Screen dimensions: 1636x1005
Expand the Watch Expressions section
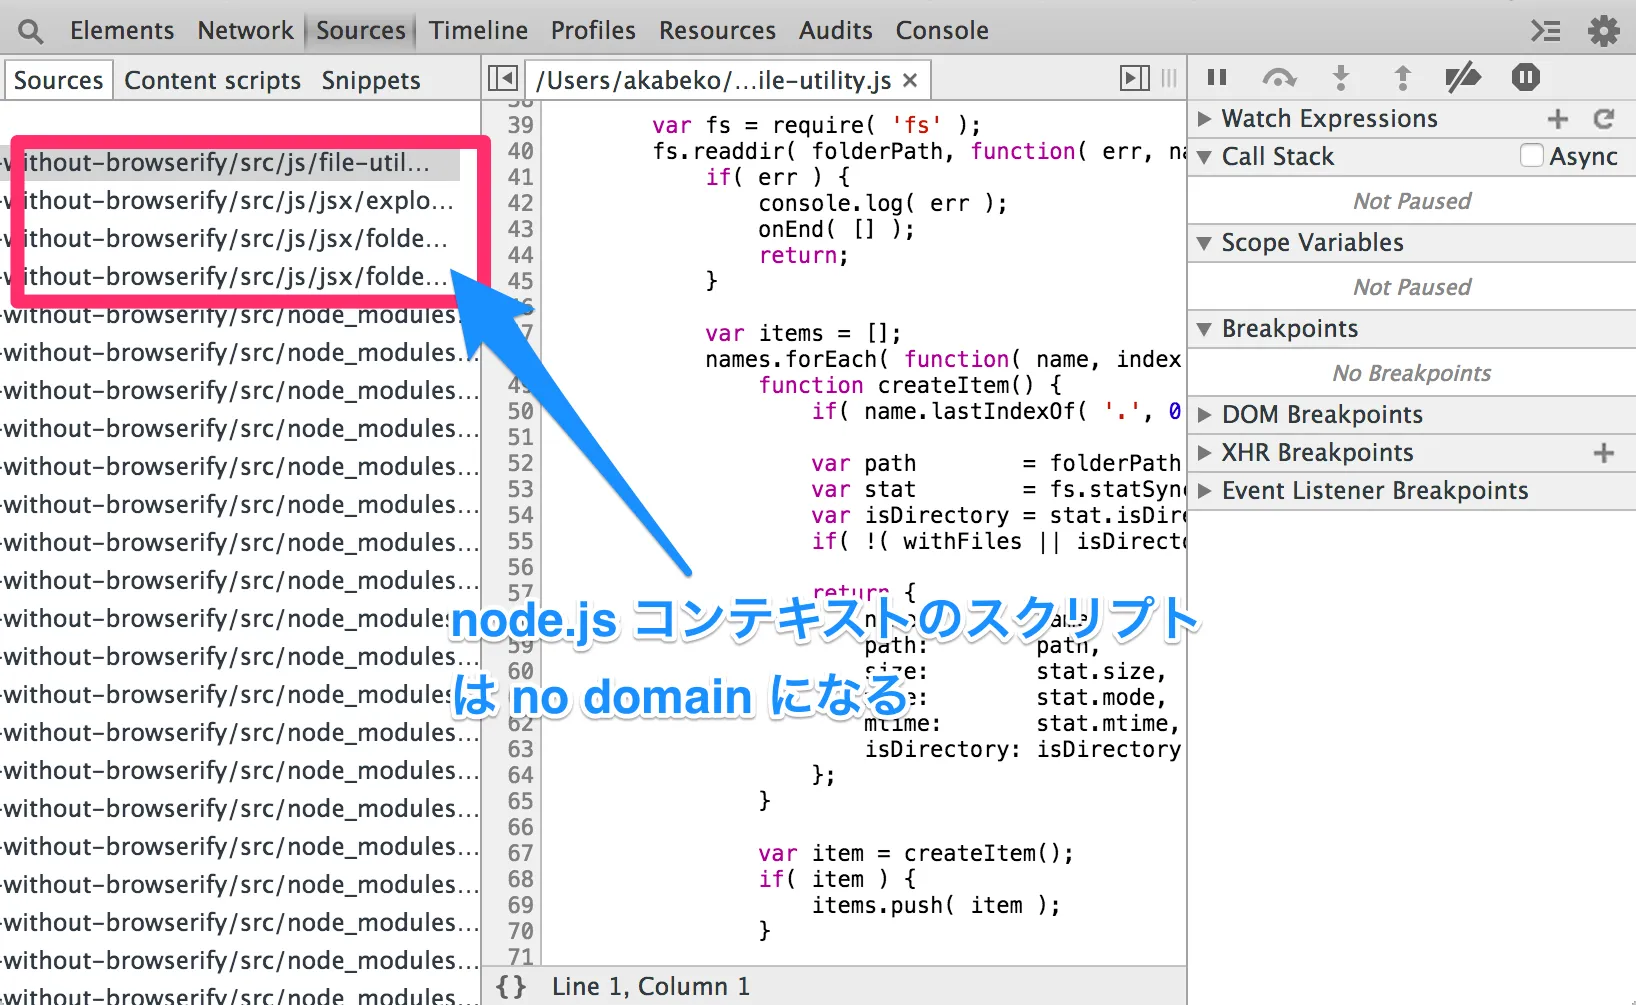(x=1204, y=118)
